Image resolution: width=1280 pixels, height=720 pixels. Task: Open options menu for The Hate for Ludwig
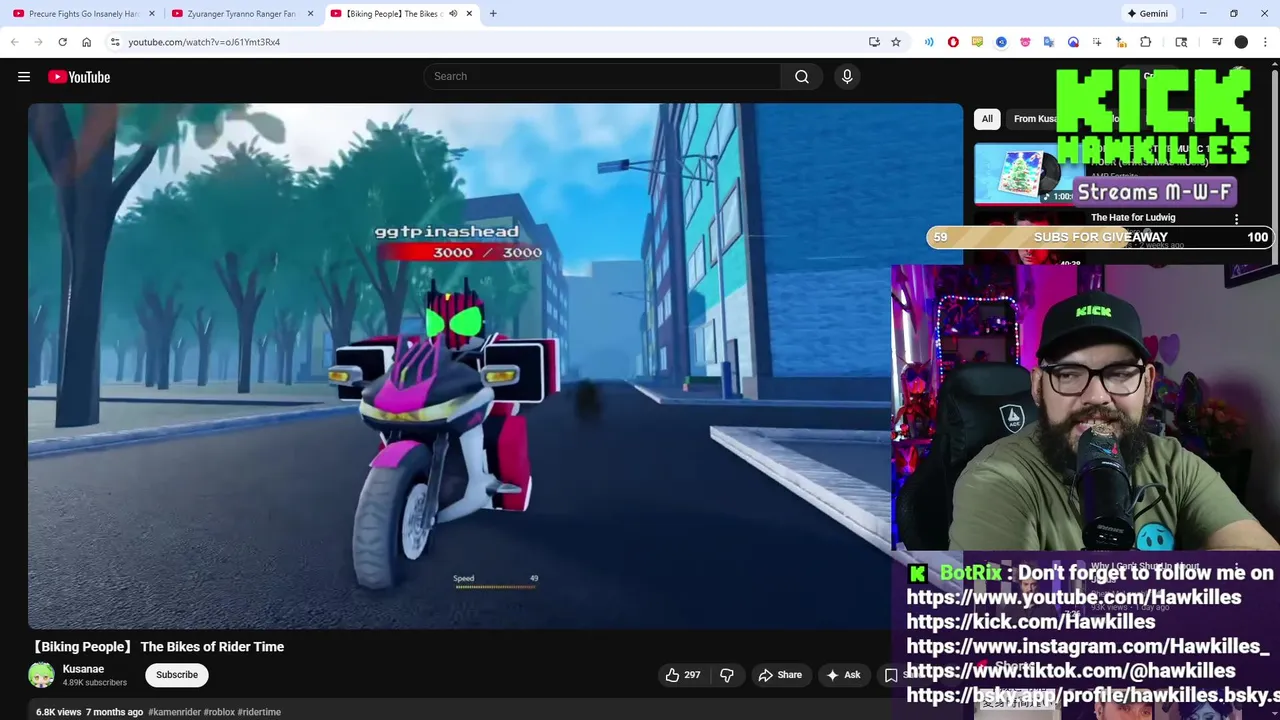point(1236,219)
